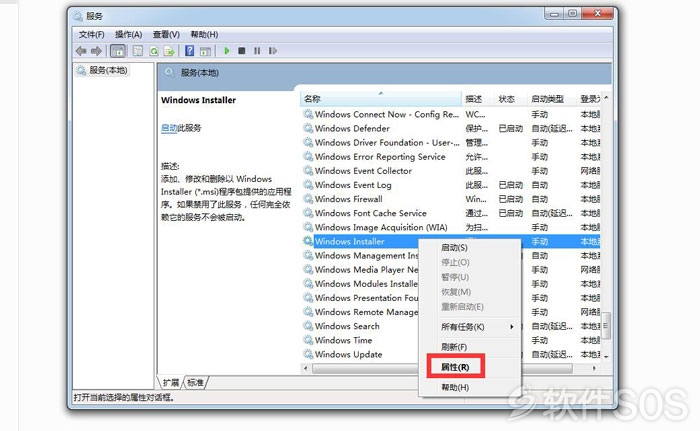Click the gear icon of Windows Defender row
Screen dimensions: 700x431
(x=308, y=128)
